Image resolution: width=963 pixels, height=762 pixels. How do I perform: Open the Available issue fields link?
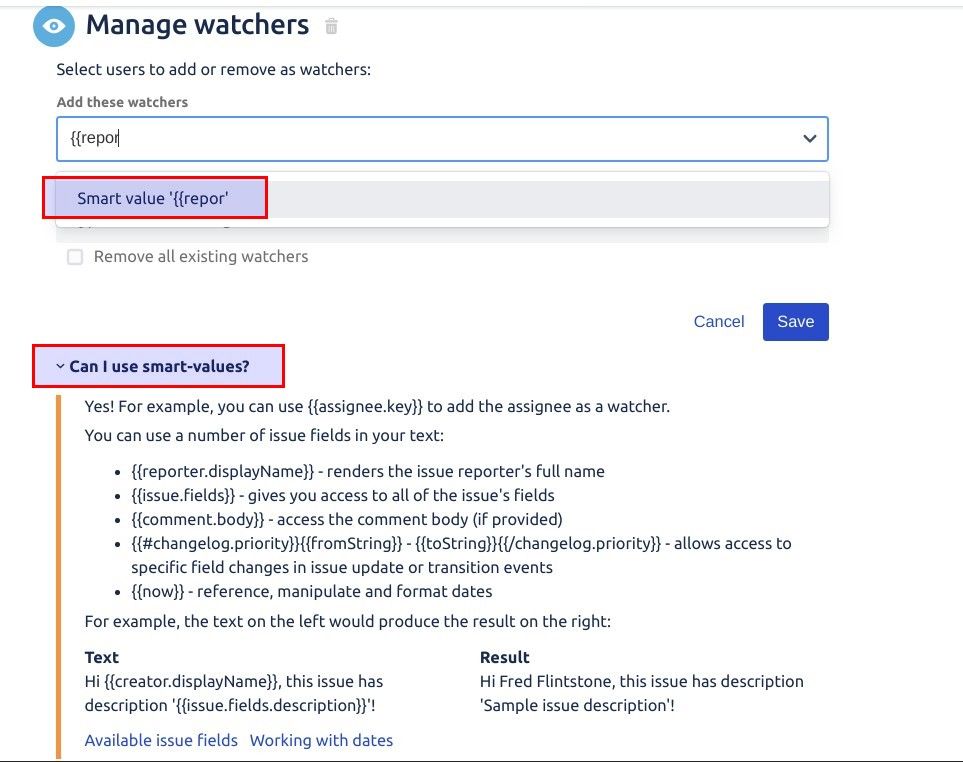pyautogui.click(x=161, y=741)
